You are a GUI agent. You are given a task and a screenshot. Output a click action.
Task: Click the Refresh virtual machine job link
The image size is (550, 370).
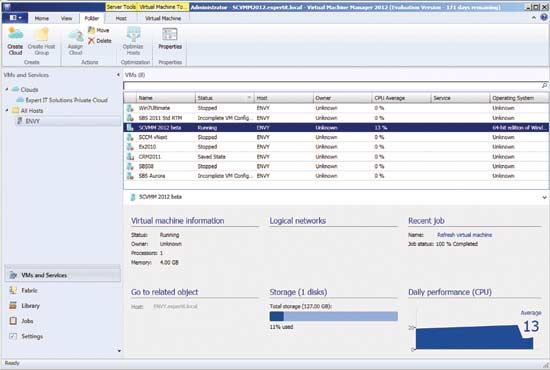coord(464,235)
